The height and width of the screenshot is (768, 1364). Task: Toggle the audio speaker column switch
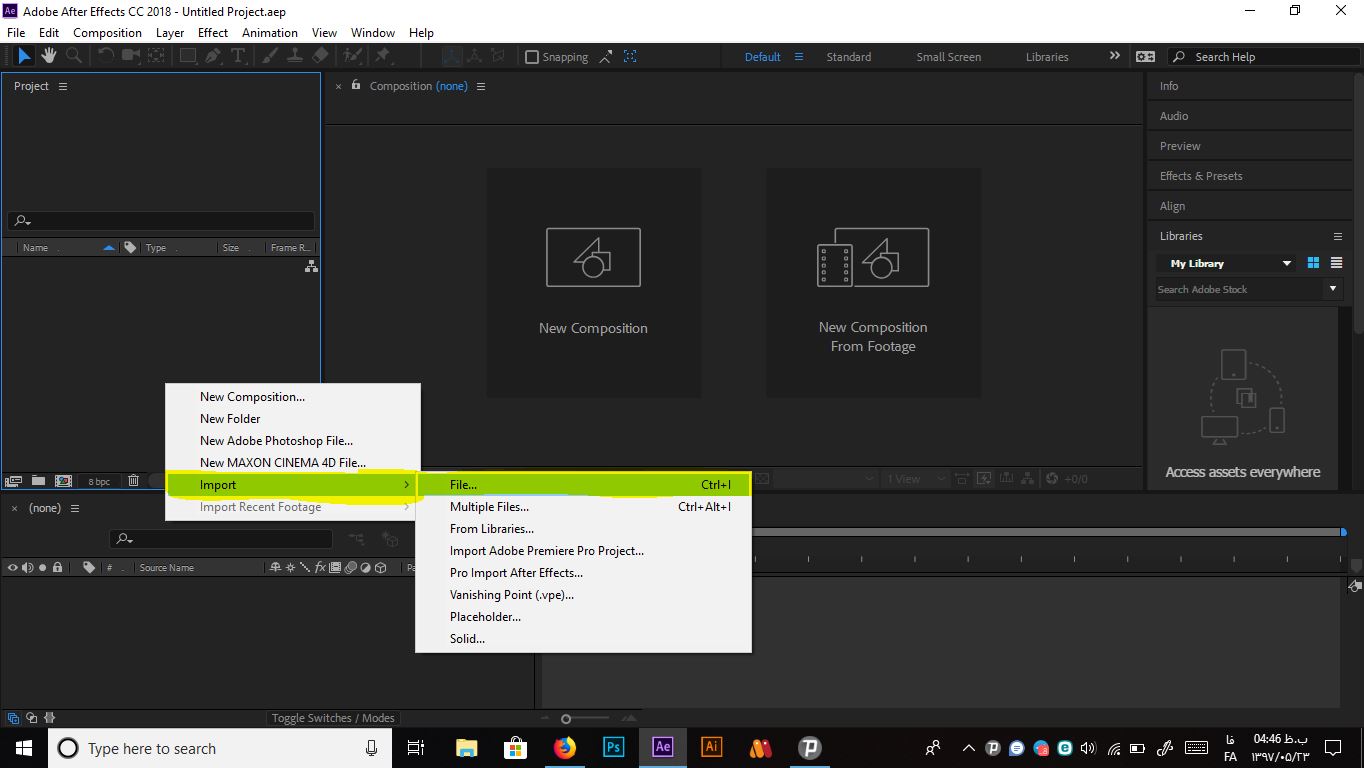[27, 568]
